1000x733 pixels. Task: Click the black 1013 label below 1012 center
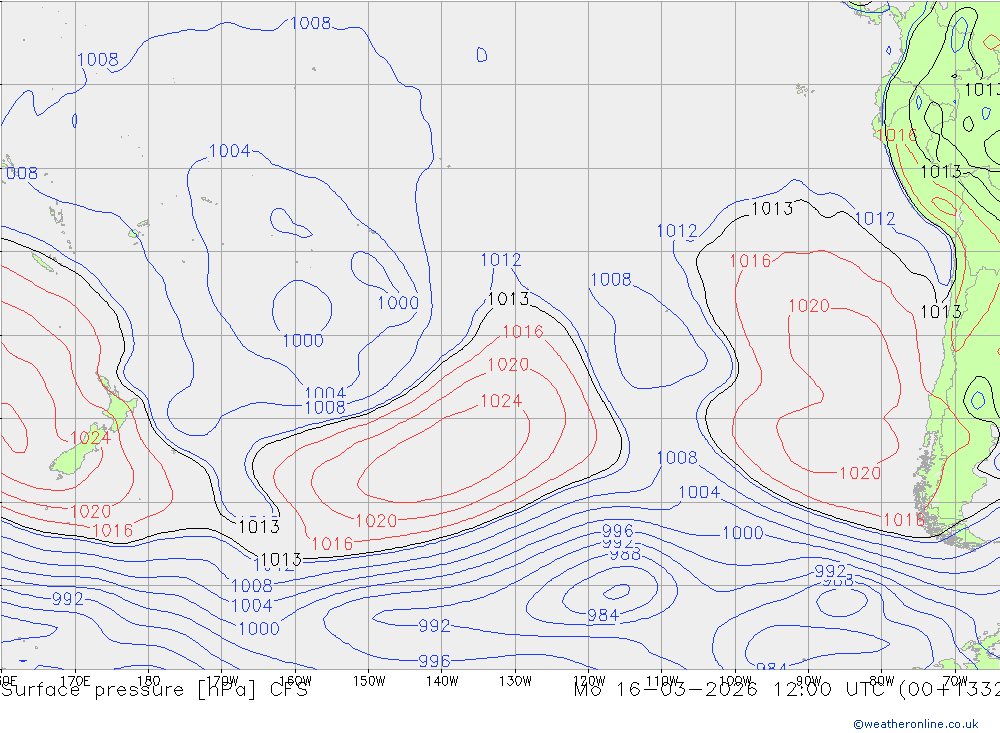508,299
